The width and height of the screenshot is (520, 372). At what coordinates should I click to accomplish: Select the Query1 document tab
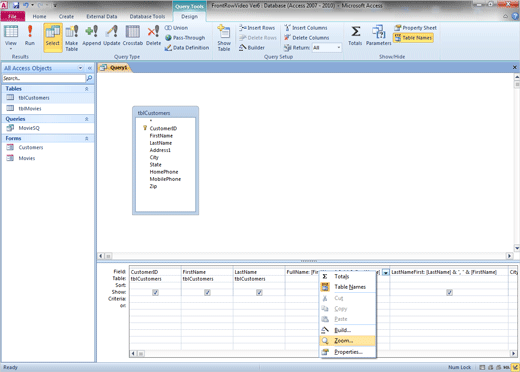[115, 68]
